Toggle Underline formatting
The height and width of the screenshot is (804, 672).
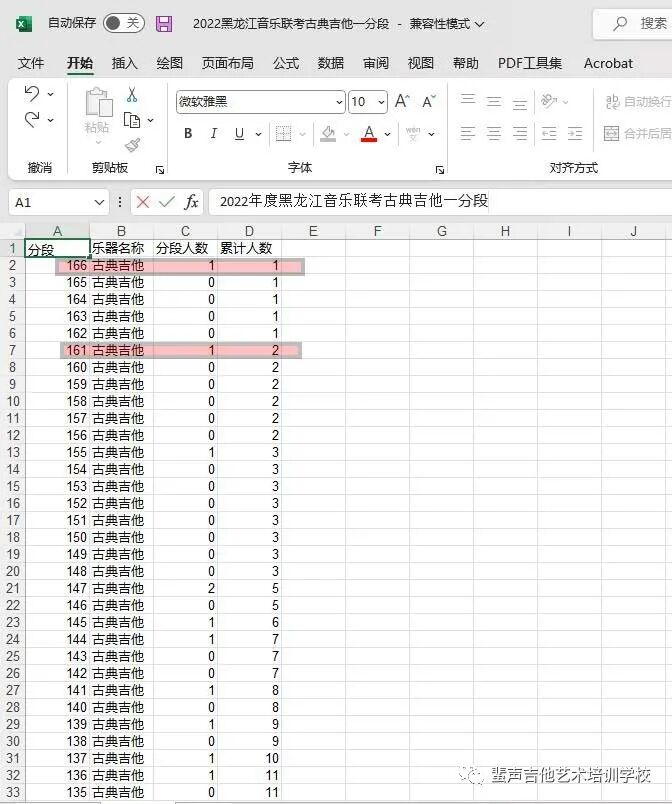point(239,133)
